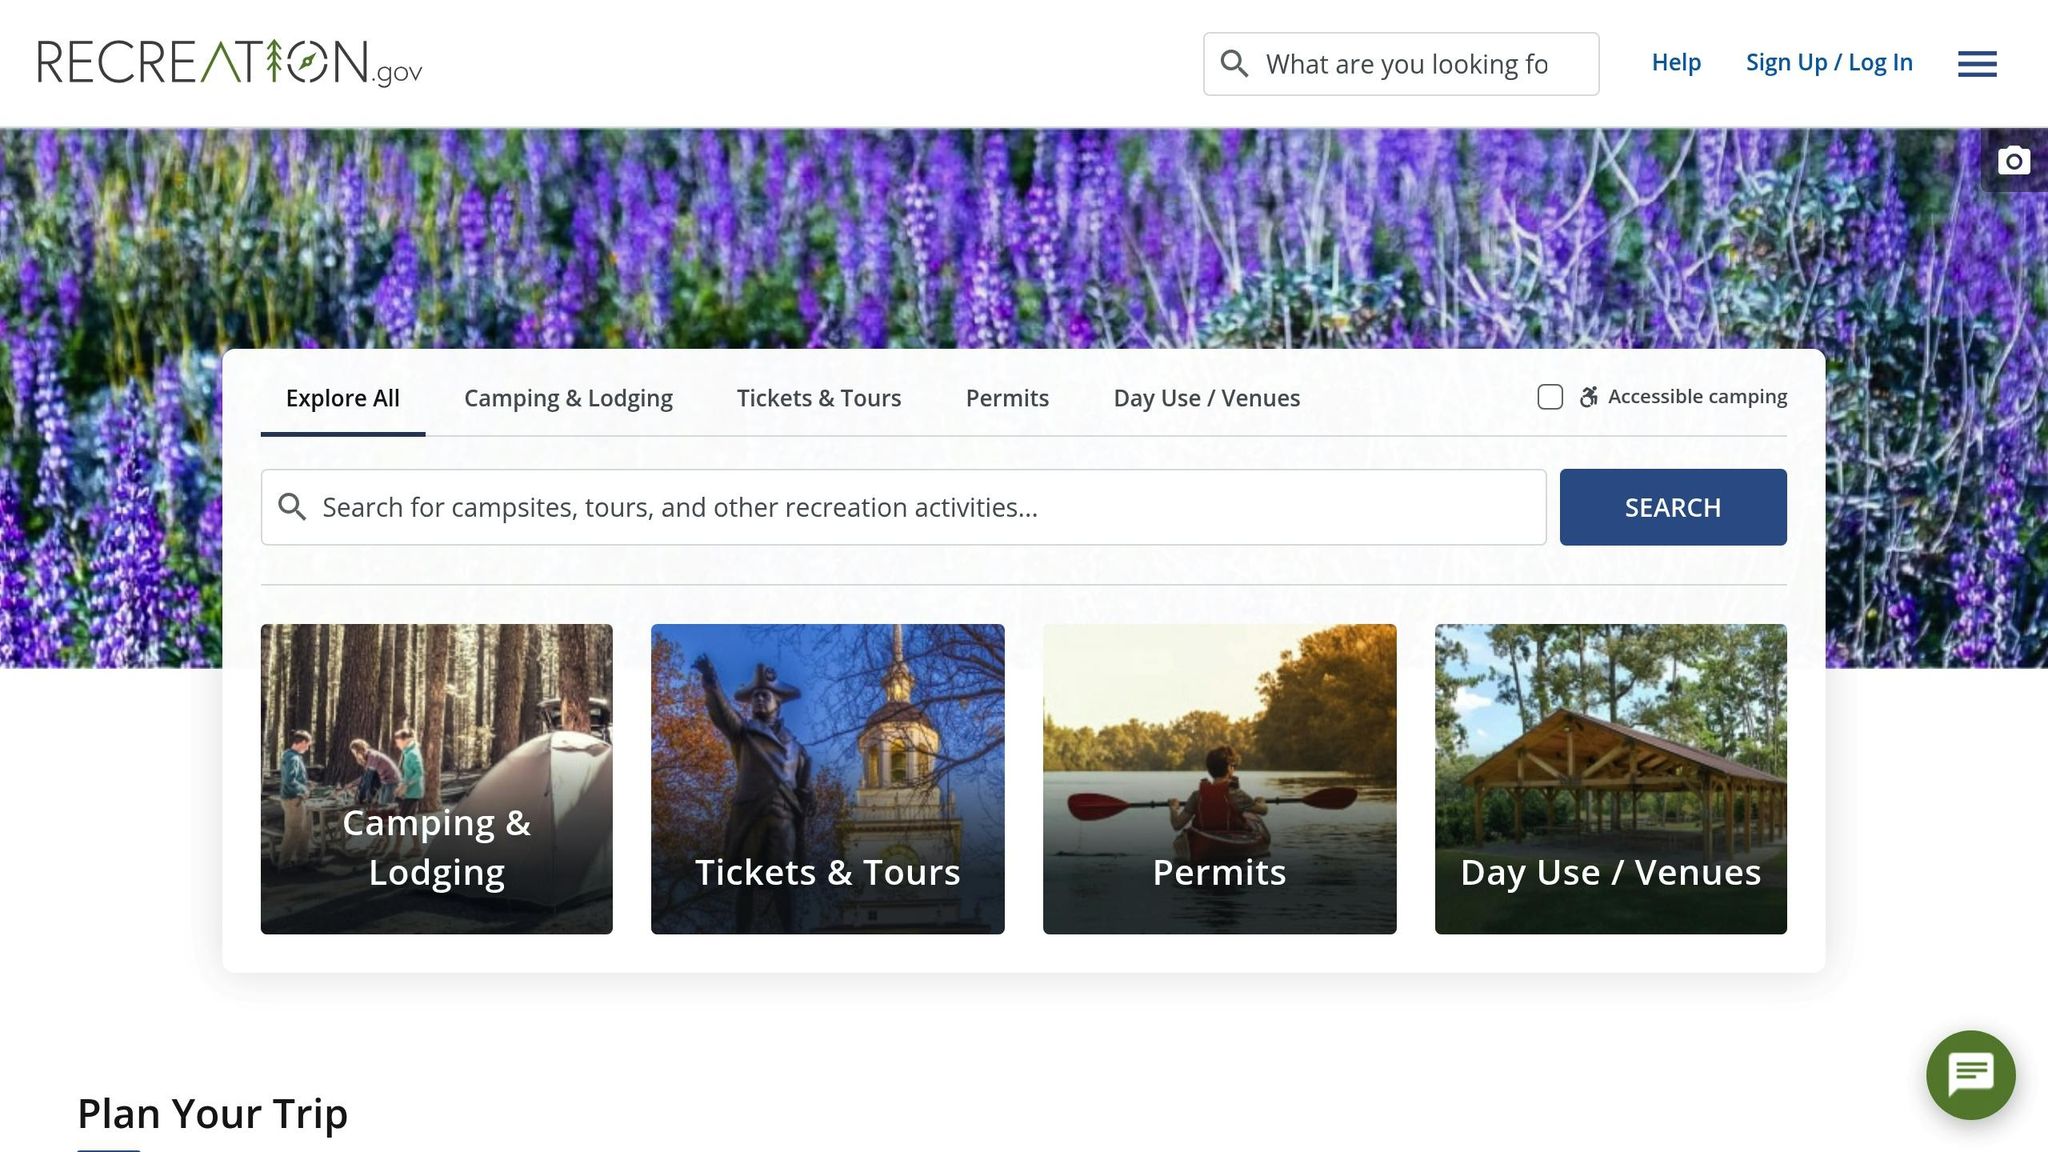Click the wheelchair accessibility icon
The height and width of the screenshot is (1152, 2048).
coord(1588,397)
